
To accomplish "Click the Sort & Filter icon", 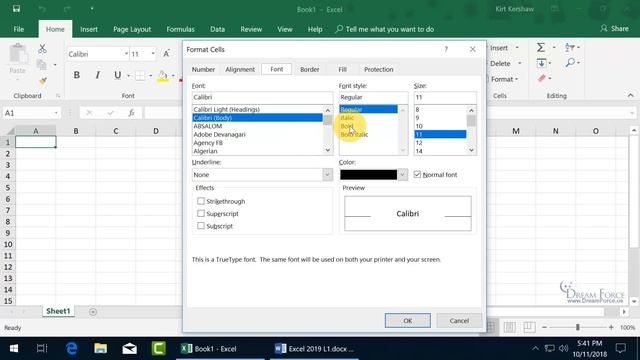I will coord(570,47).
